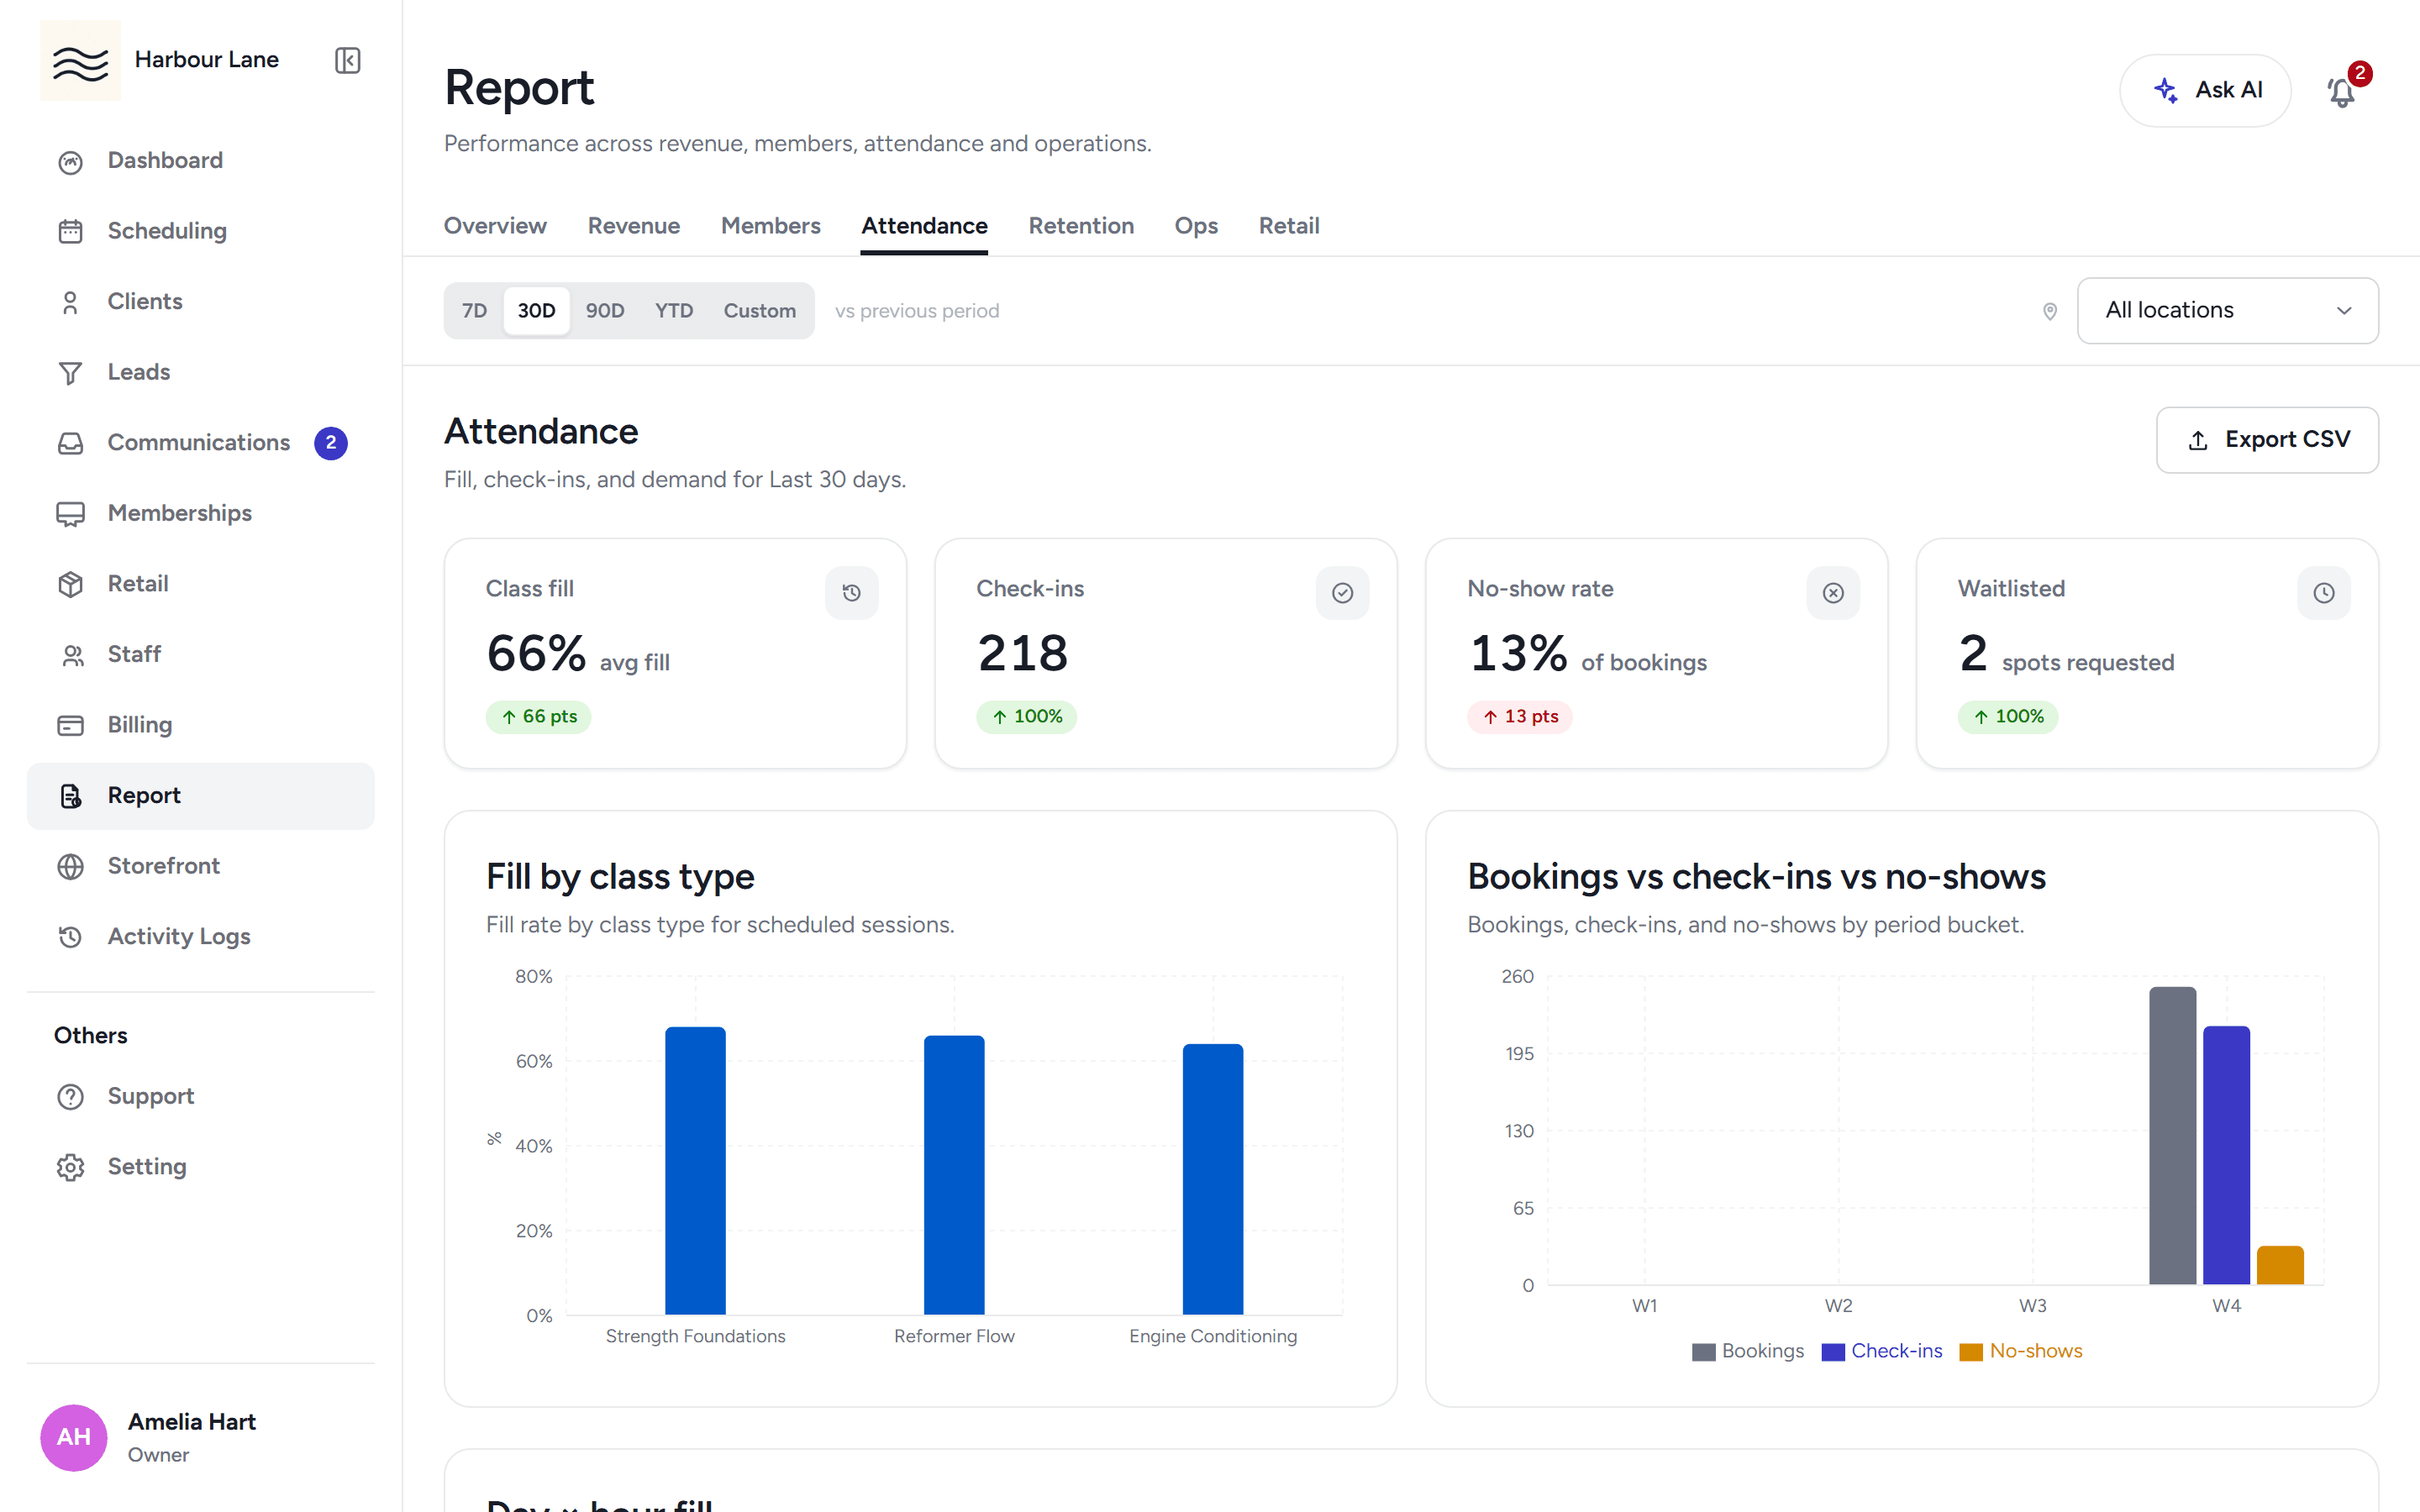This screenshot has height=1512, width=2420.
Task: Toggle No-shows series in chart legend
Action: point(2021,1351)
